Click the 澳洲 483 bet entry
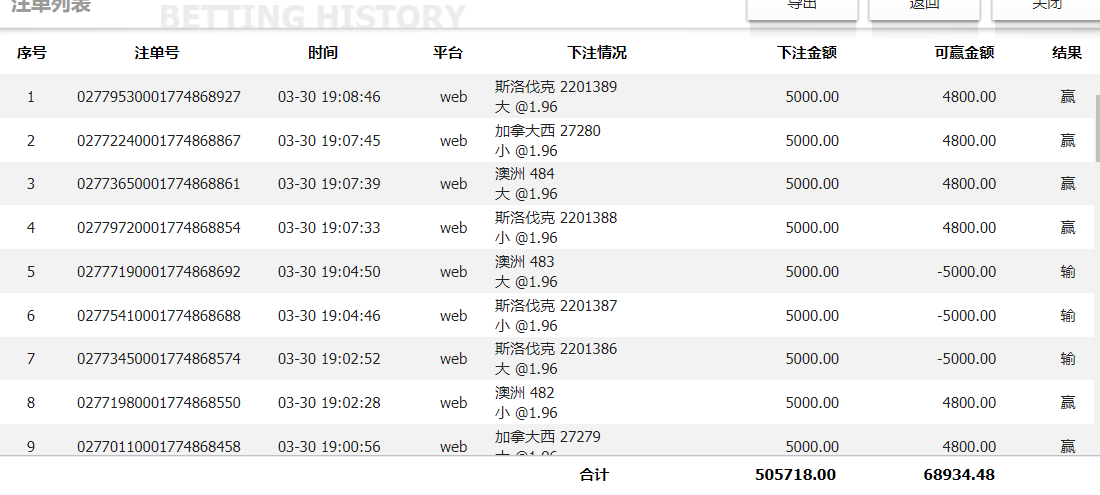Viewport: 1100px width, 495px height. 525,272
